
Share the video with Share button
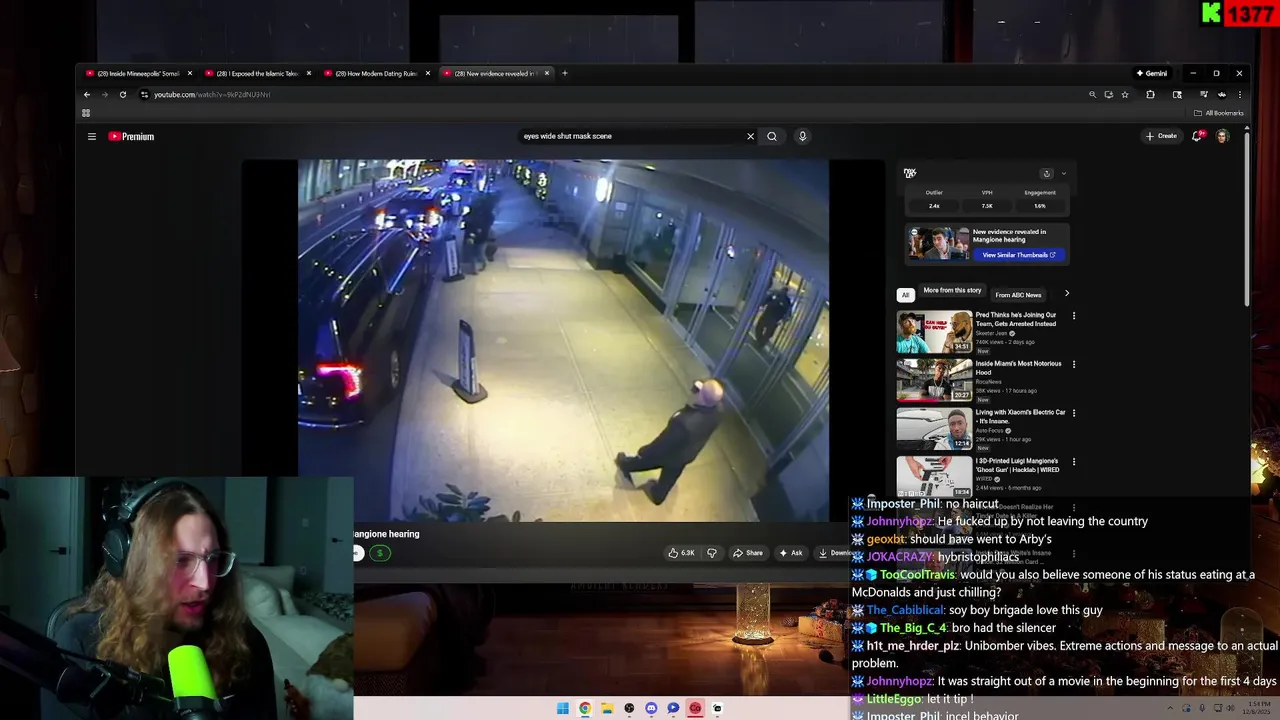(747, 553)
